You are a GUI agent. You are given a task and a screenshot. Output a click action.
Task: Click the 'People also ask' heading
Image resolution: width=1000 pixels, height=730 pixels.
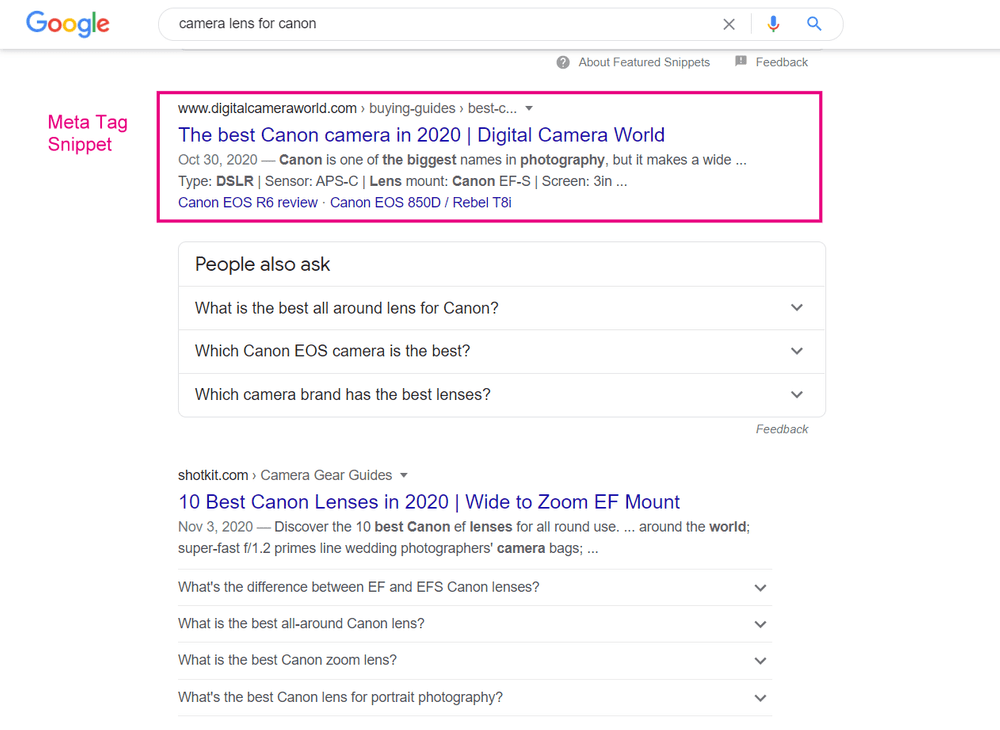pyautogui.click(x=263, y=265)
